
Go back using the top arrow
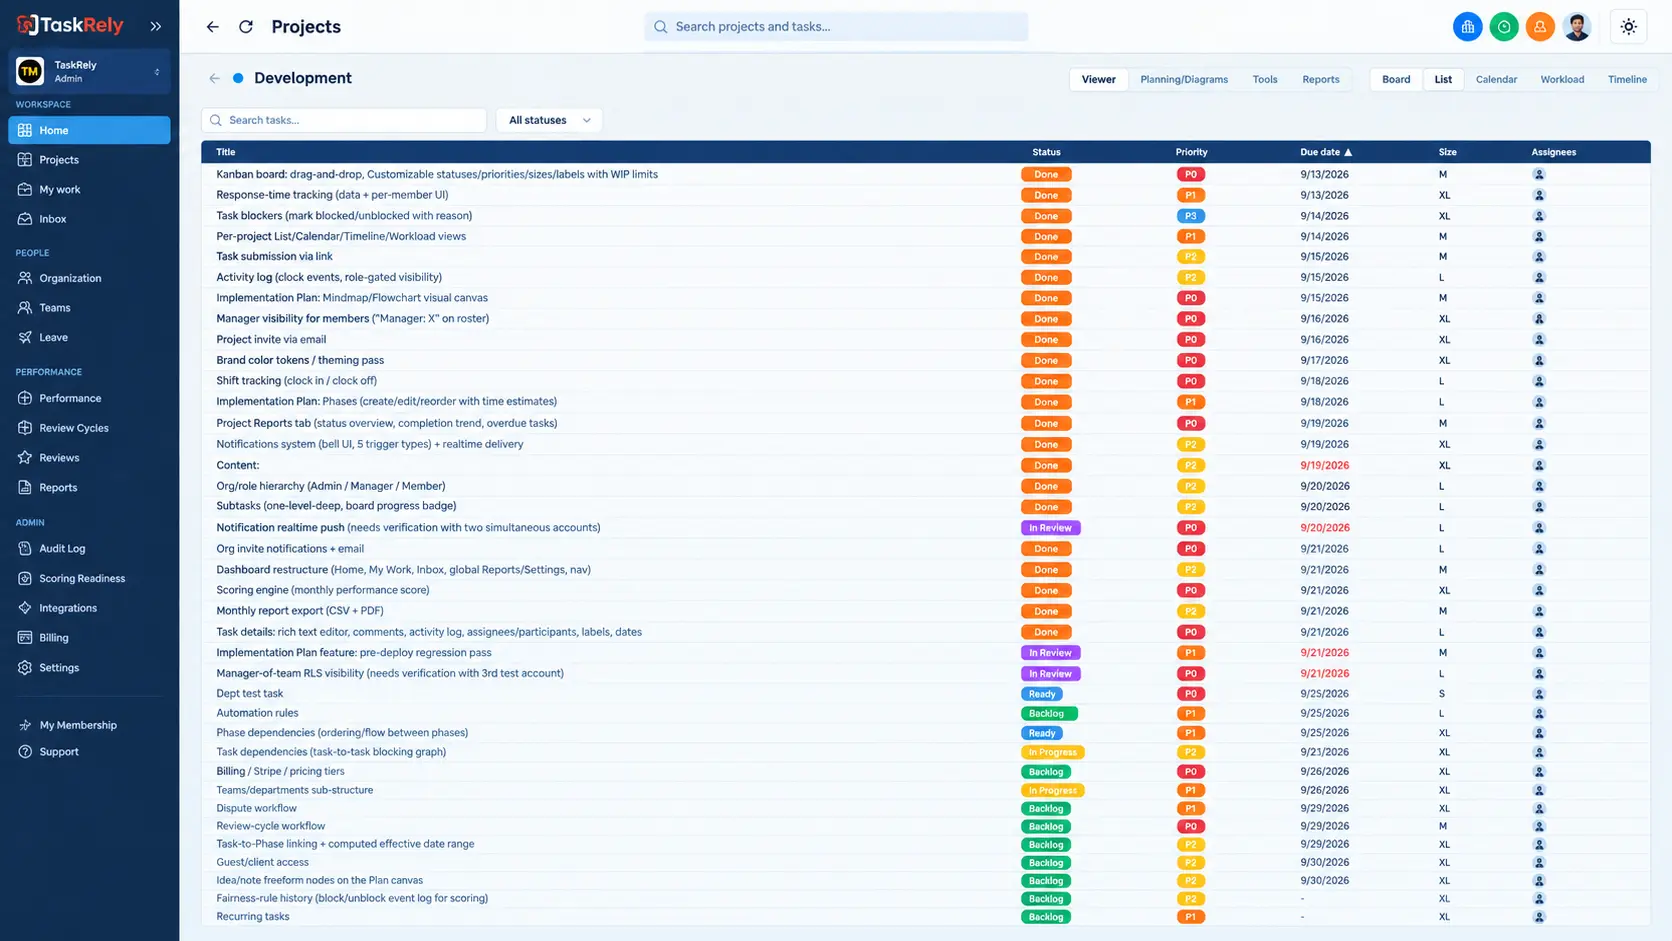(x=213, y=27)
